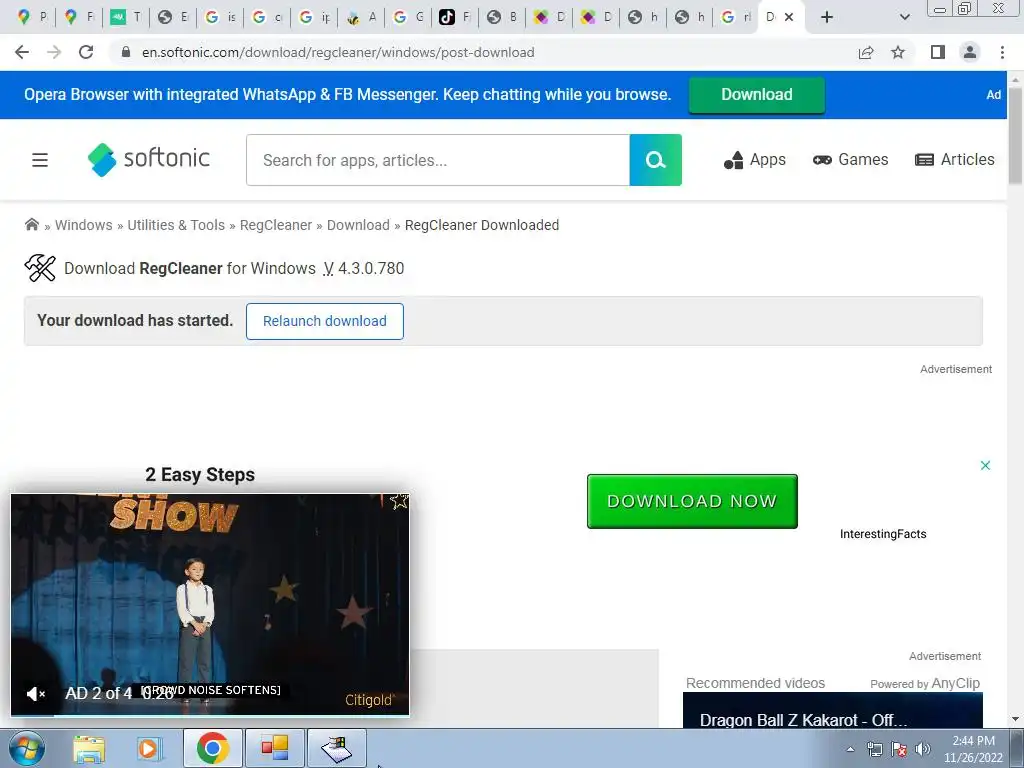The image size is (1024, 768).
Task: Open the taskbar clock 2:44 PM
Action: pos(973,749)
